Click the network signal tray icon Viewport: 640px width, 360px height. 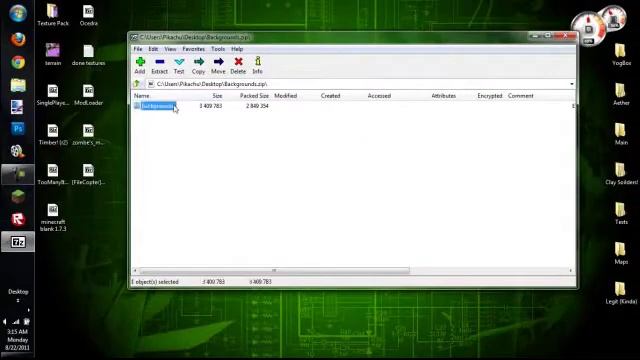click(16, 322)
